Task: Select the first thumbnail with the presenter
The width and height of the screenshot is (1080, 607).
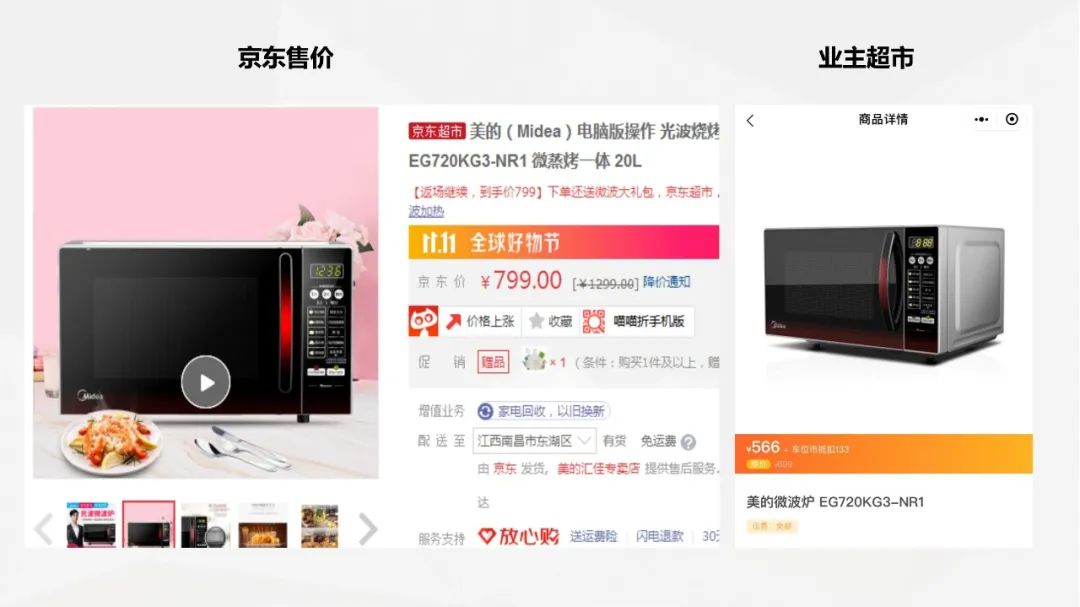Action: pos(91,525)
